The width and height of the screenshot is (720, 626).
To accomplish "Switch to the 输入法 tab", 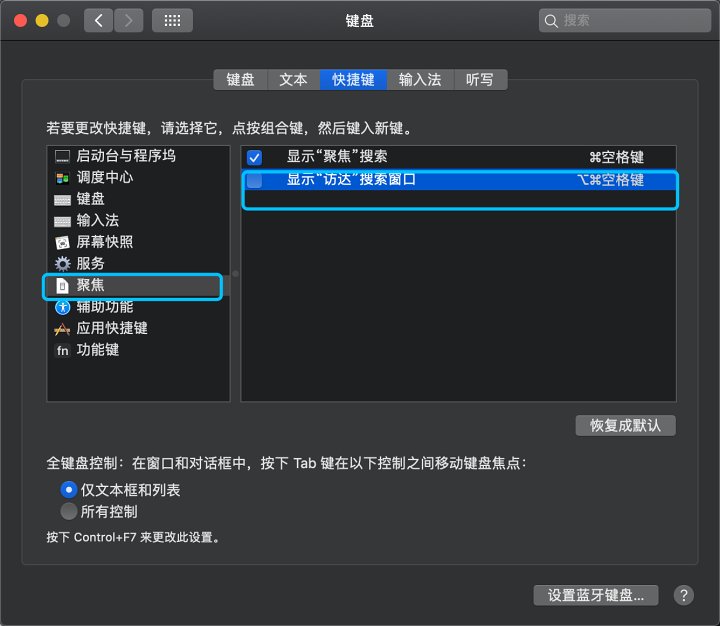I will coord(420,79).
